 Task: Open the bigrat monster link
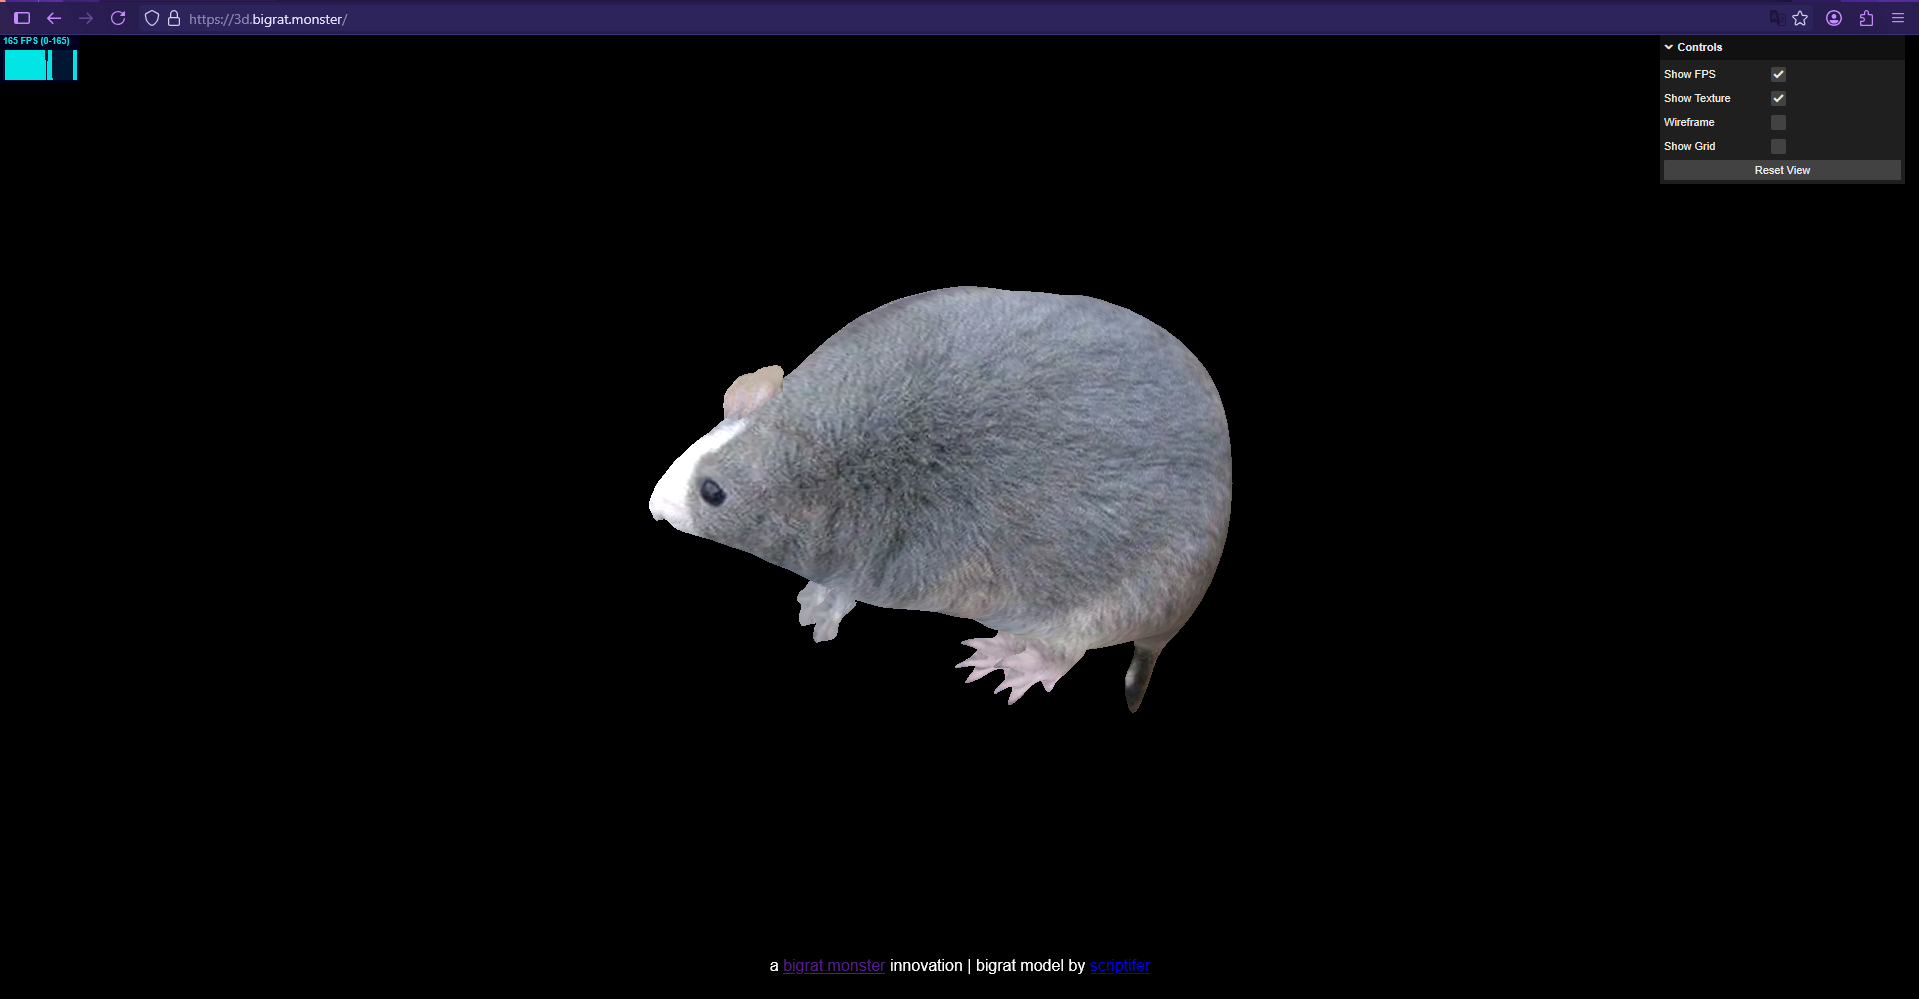(x=833, y=965)
